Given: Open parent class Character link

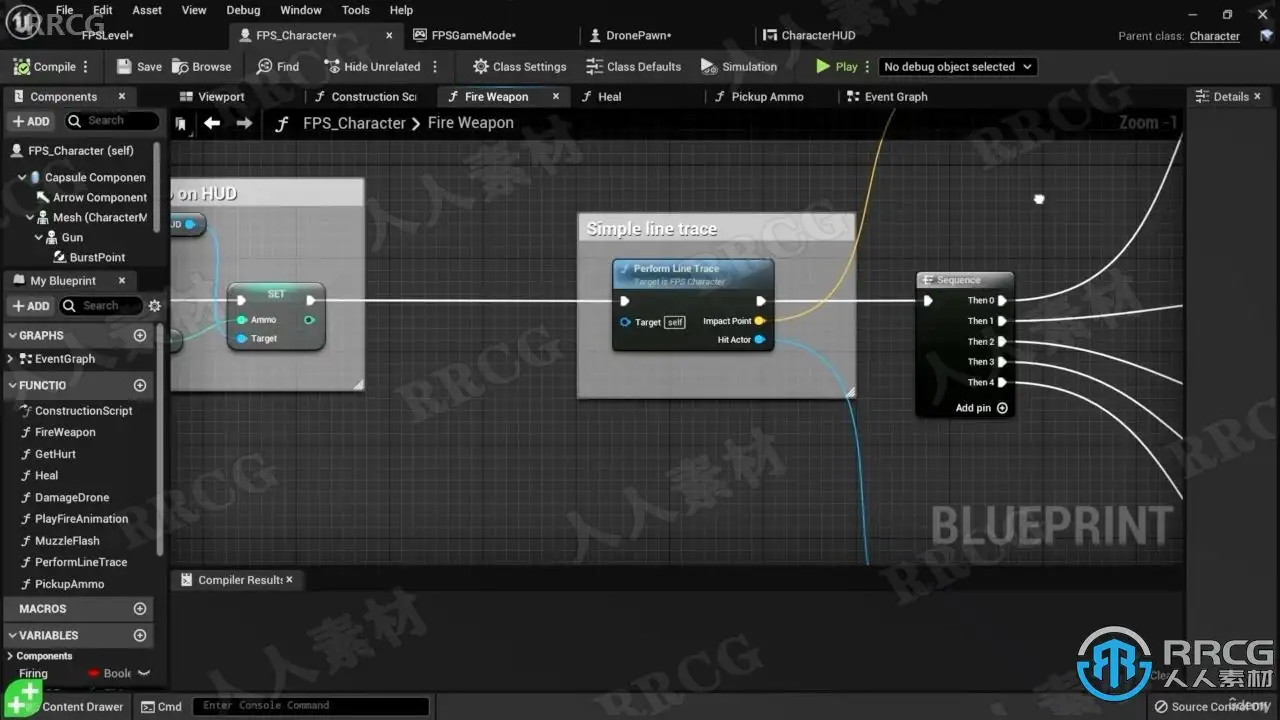Looking at the screenshot, I should click(x=1215, y=36).
